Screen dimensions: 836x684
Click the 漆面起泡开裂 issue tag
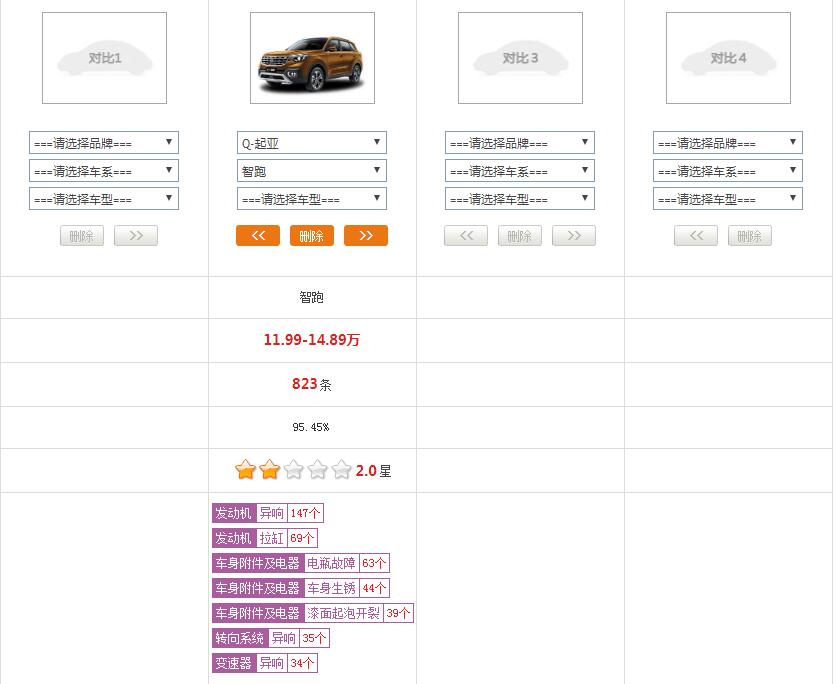click(343, 613)
